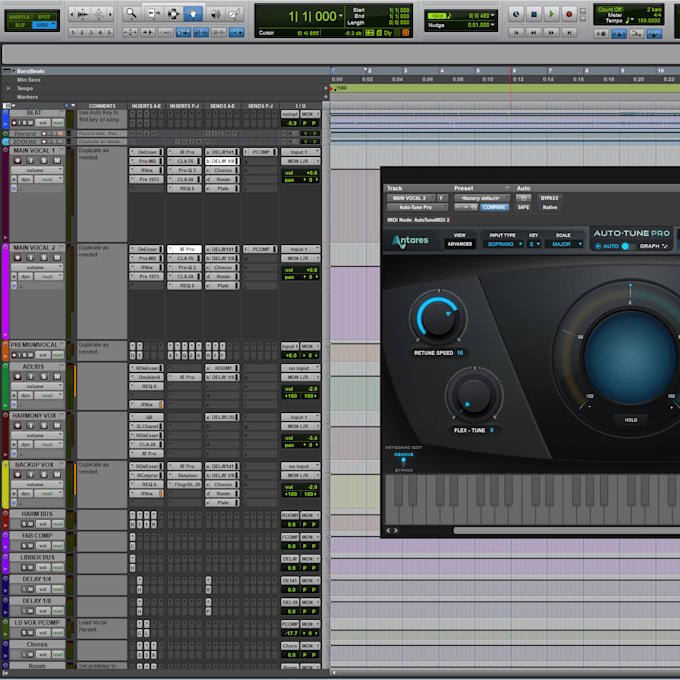Click the I/O column header
Image resolution: width=680 pixels, height=680 pixels.
tap(300, 106)
